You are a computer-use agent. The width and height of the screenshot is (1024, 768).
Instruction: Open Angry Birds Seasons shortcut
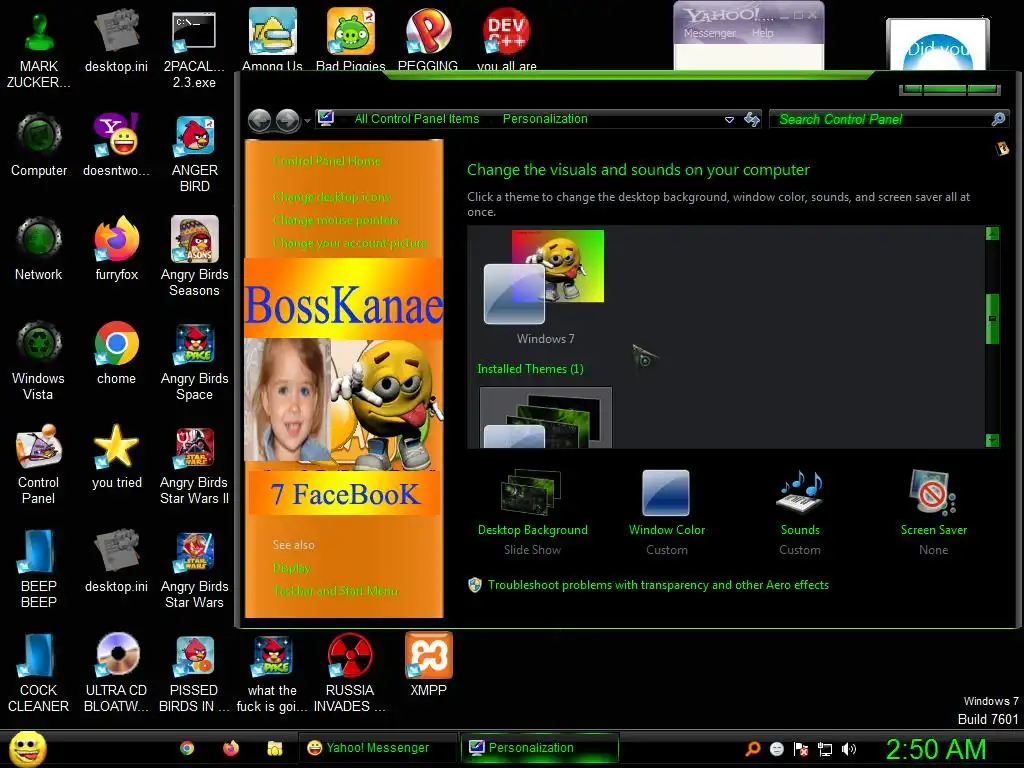tap(194, 257)
